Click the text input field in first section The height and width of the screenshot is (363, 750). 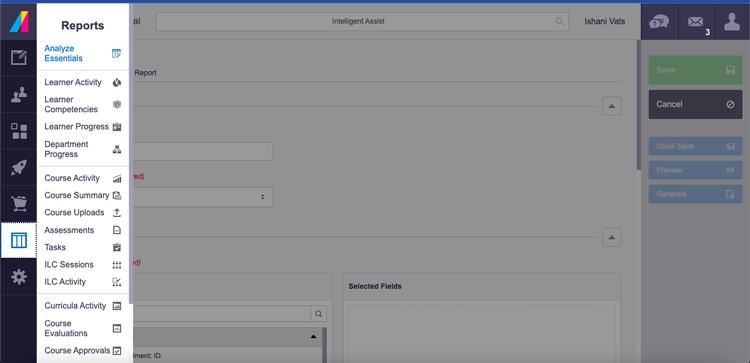203,151
